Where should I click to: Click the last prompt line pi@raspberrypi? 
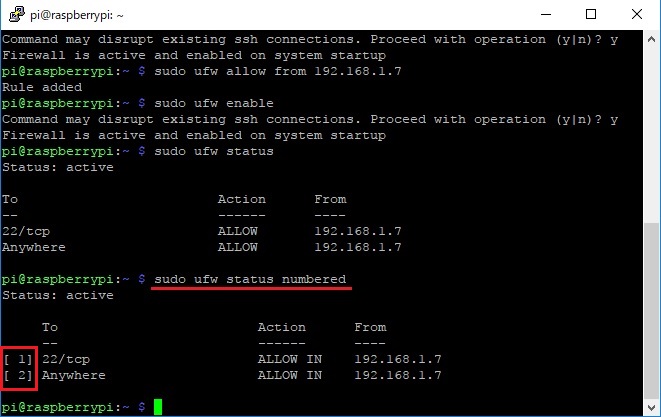pyautogui.click(x=74, y=407)
